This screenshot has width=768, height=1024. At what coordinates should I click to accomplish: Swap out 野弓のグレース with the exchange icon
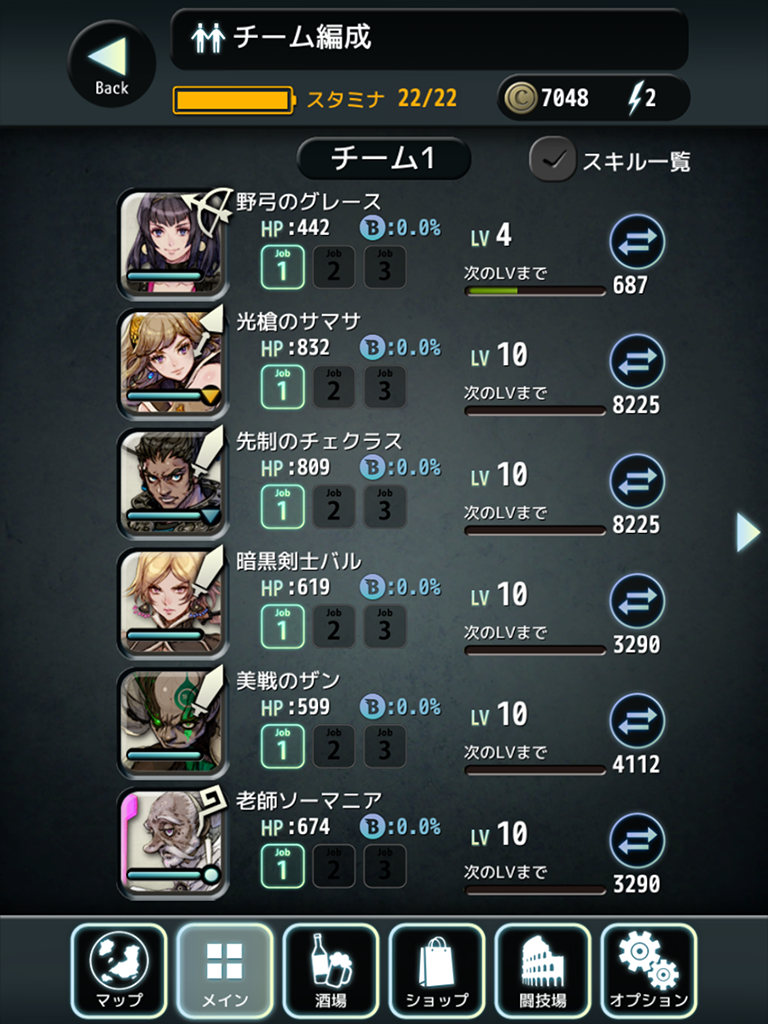click(x=637, y=241)
